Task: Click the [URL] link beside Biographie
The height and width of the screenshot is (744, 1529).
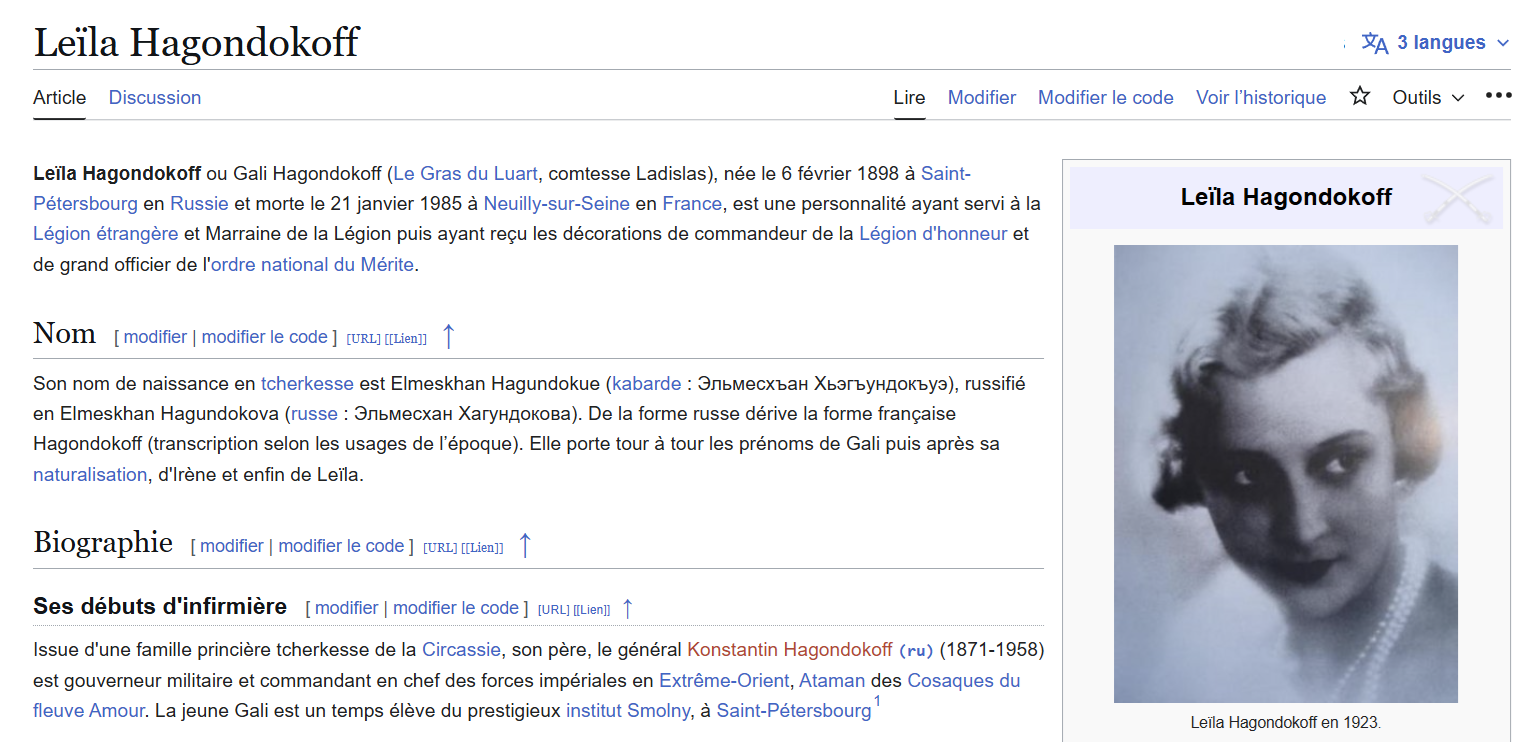Action: (440, 548)
